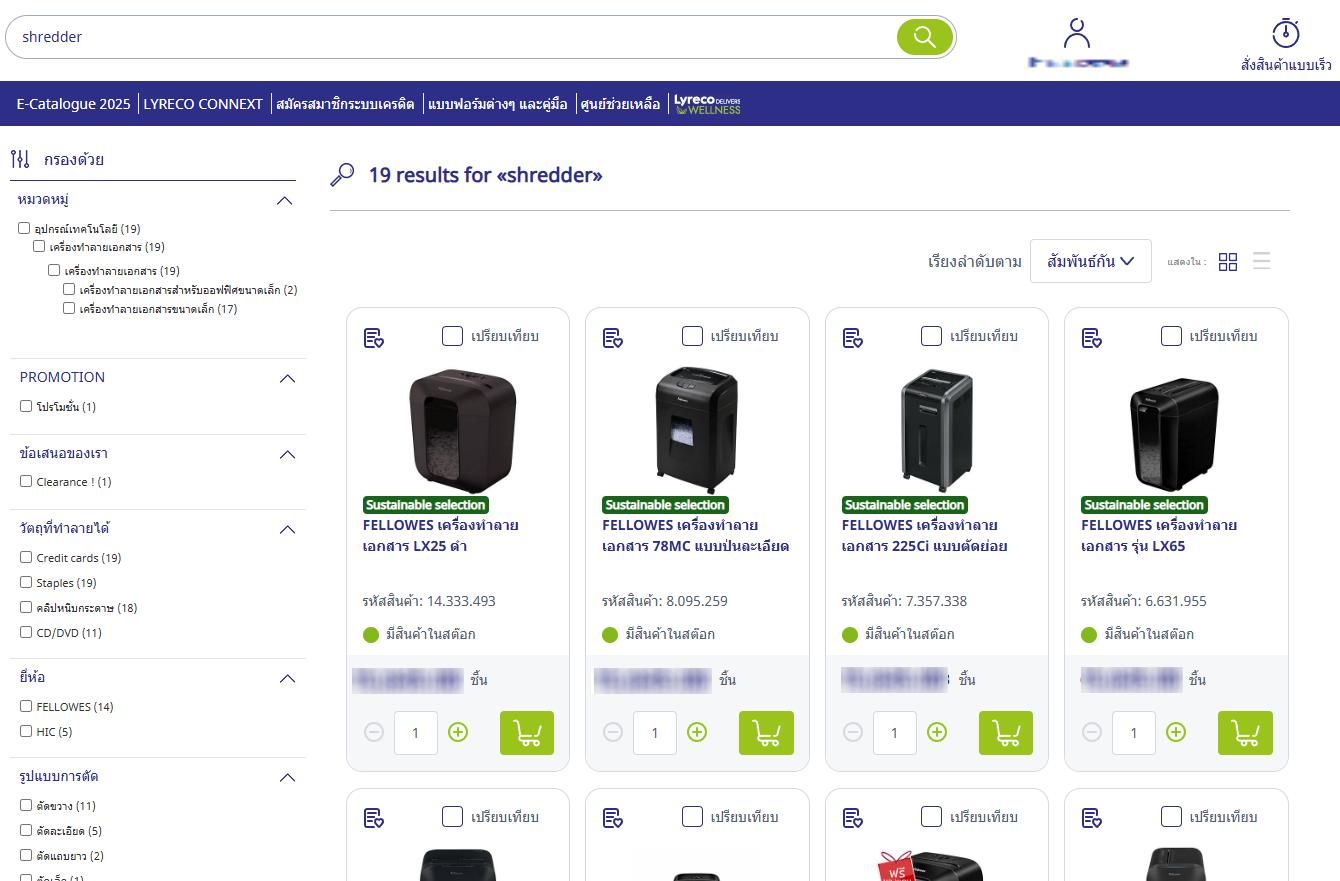Add 78MC shredder to cart
Image resolution: width=1340 pixels, height=881 pixels.
766,733
